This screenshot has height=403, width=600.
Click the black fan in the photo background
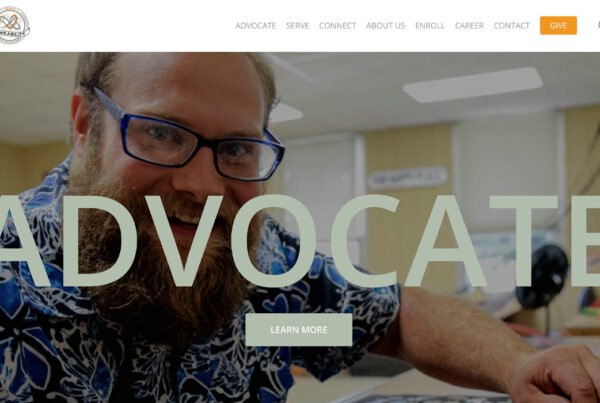pos(541,277)
